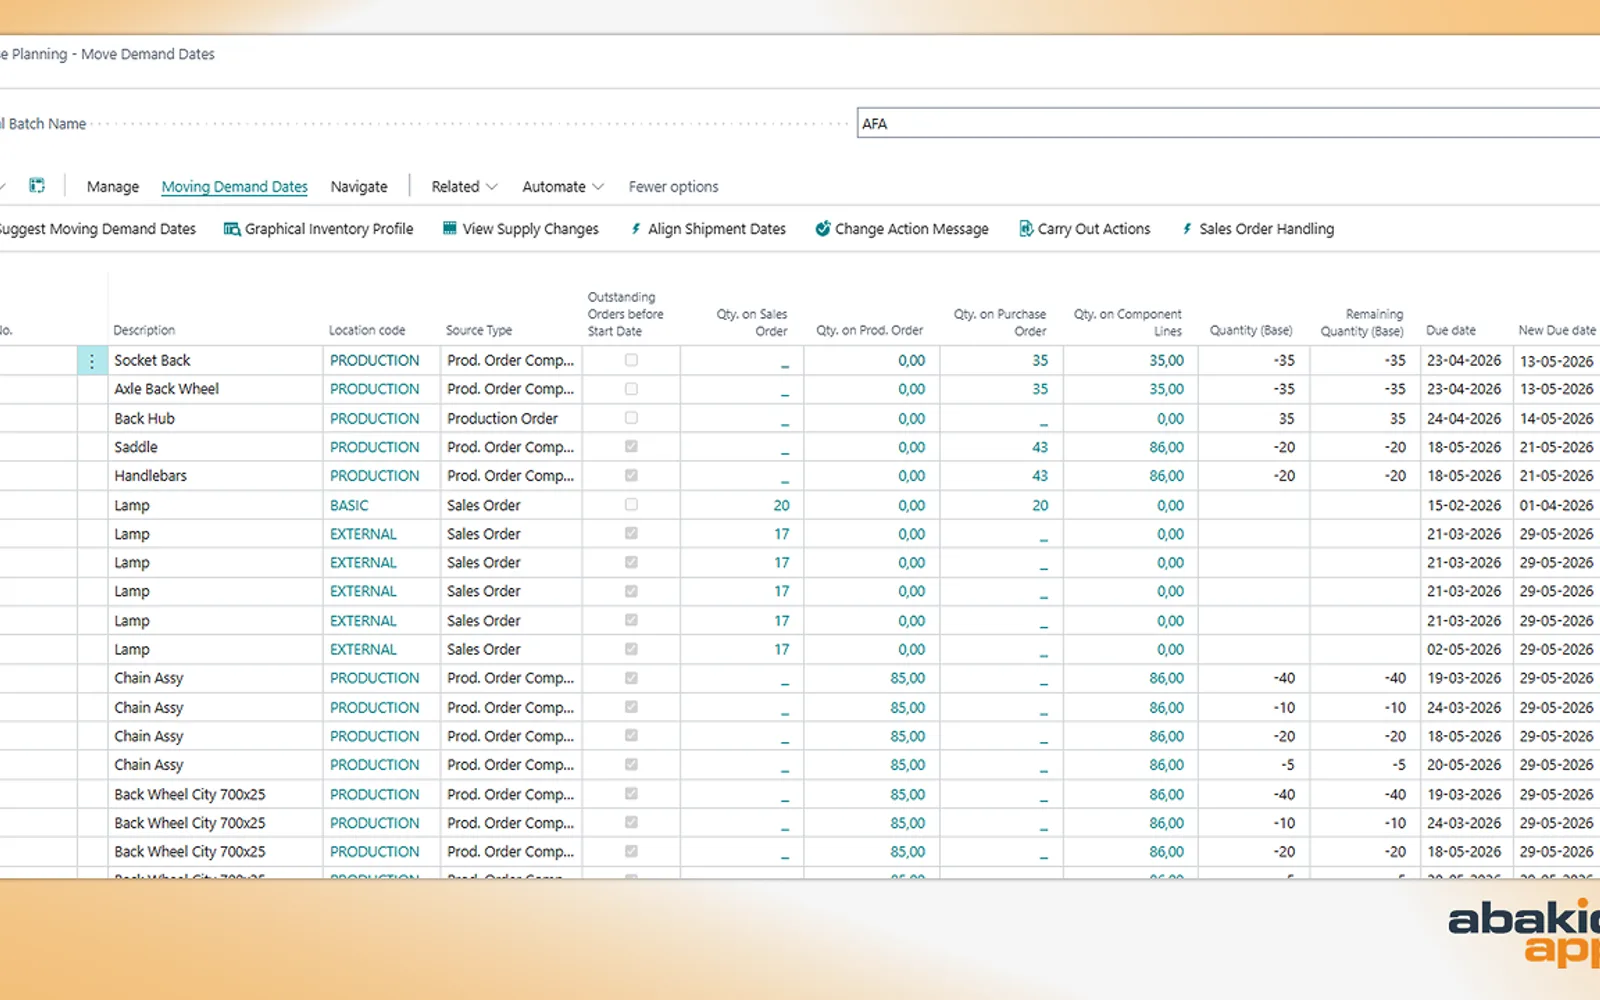
Task: Open BASIC location code for Lamp
Action: point(349,506)
